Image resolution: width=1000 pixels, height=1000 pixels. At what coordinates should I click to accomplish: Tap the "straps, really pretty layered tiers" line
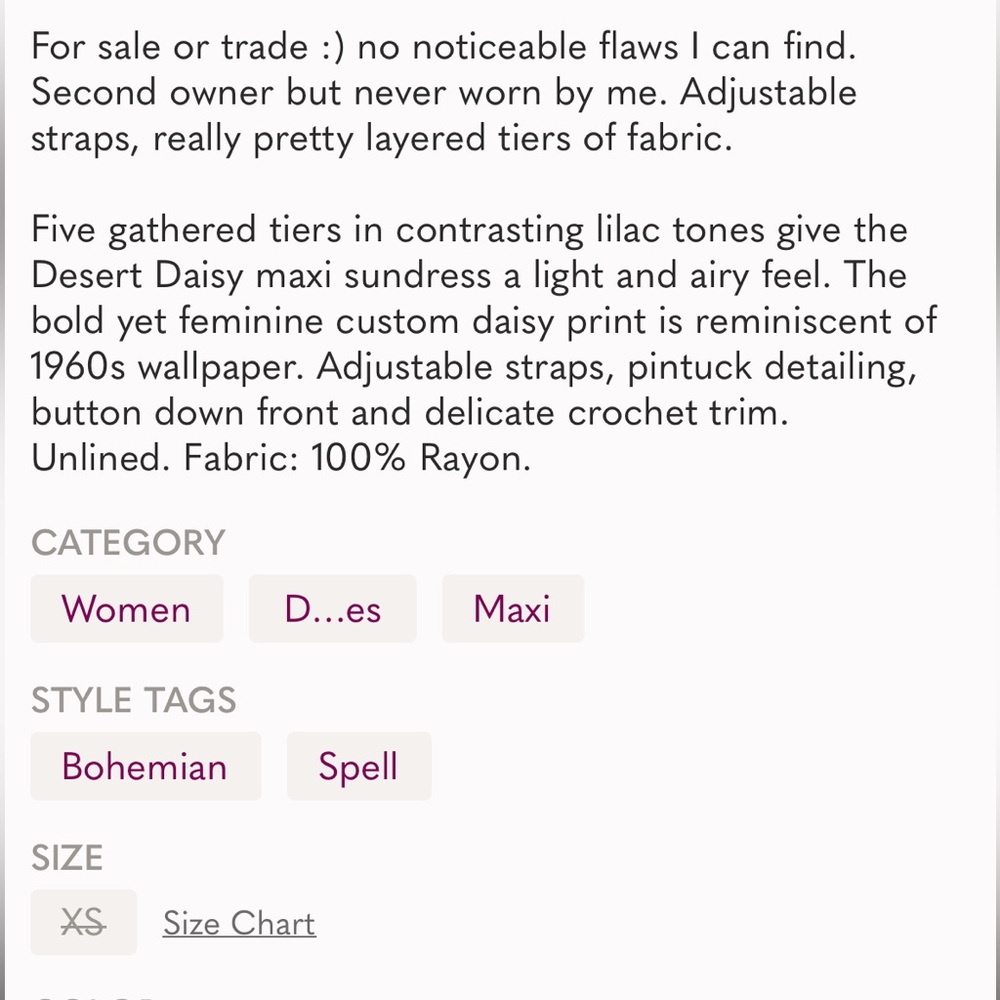[x=381, y=138]
